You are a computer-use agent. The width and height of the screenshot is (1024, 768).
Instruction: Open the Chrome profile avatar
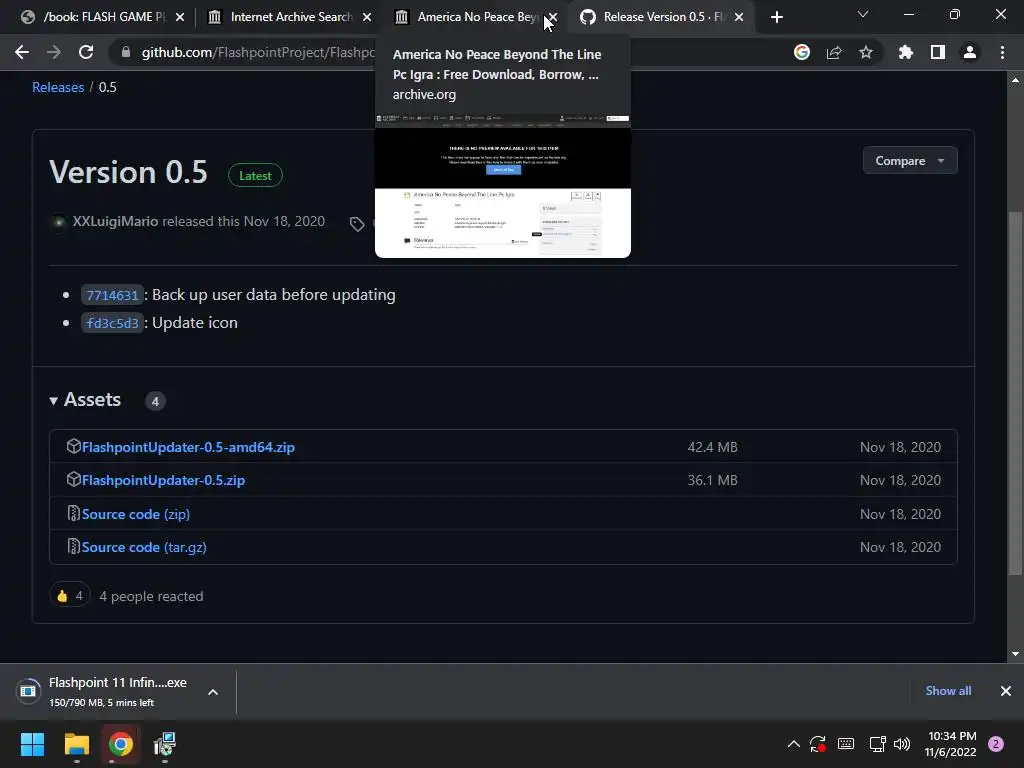click(x=969, y=52)
